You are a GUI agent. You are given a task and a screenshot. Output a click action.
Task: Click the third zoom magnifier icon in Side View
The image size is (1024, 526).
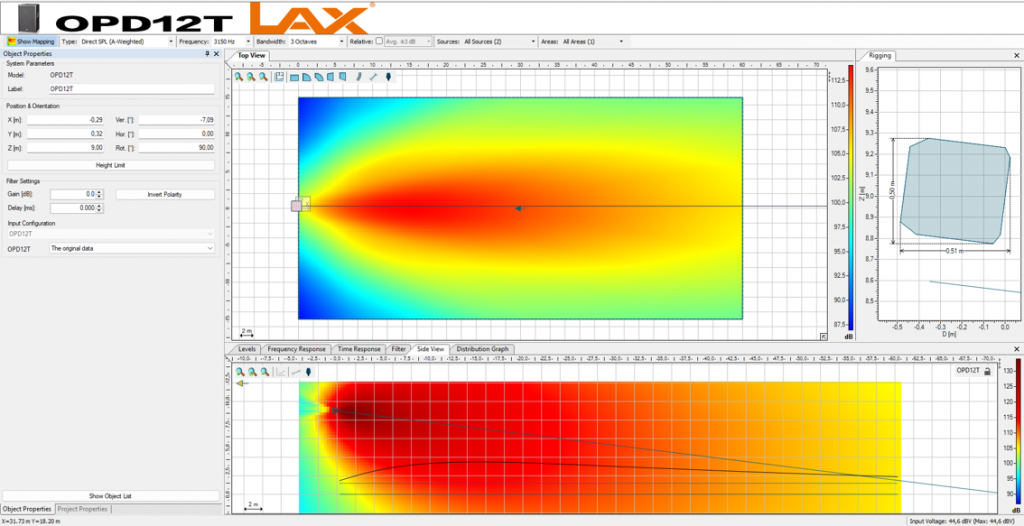pos(264,372)
